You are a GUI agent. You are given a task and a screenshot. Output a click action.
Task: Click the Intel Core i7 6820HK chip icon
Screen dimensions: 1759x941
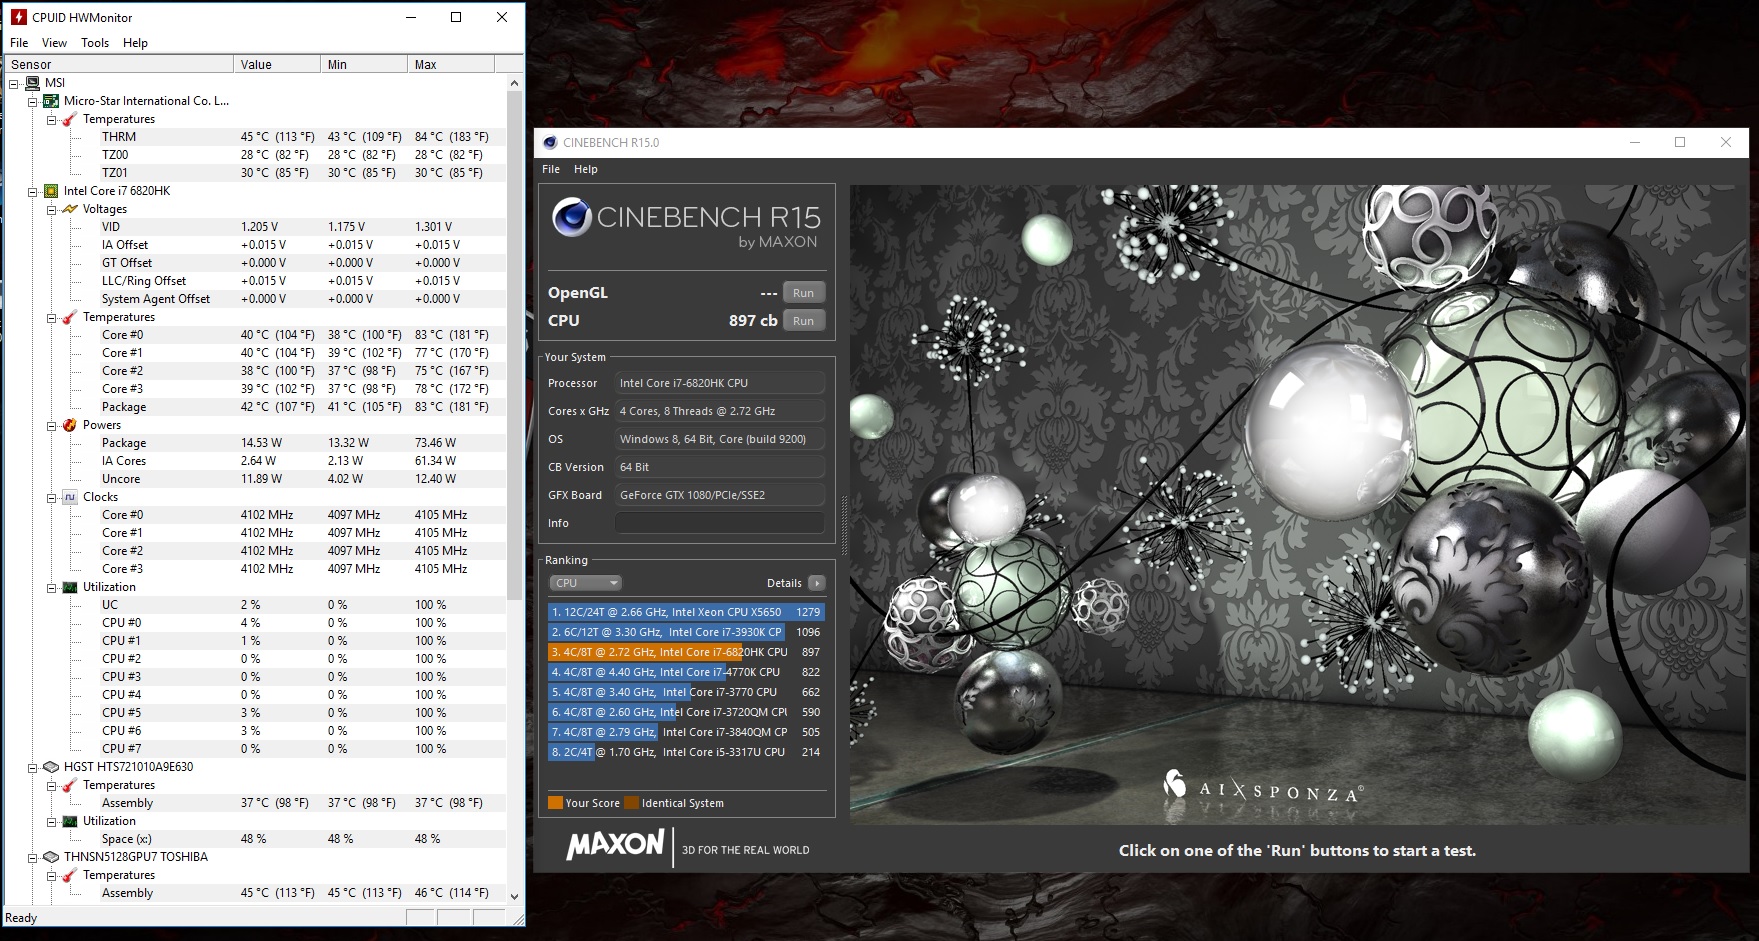pos(51,191)
